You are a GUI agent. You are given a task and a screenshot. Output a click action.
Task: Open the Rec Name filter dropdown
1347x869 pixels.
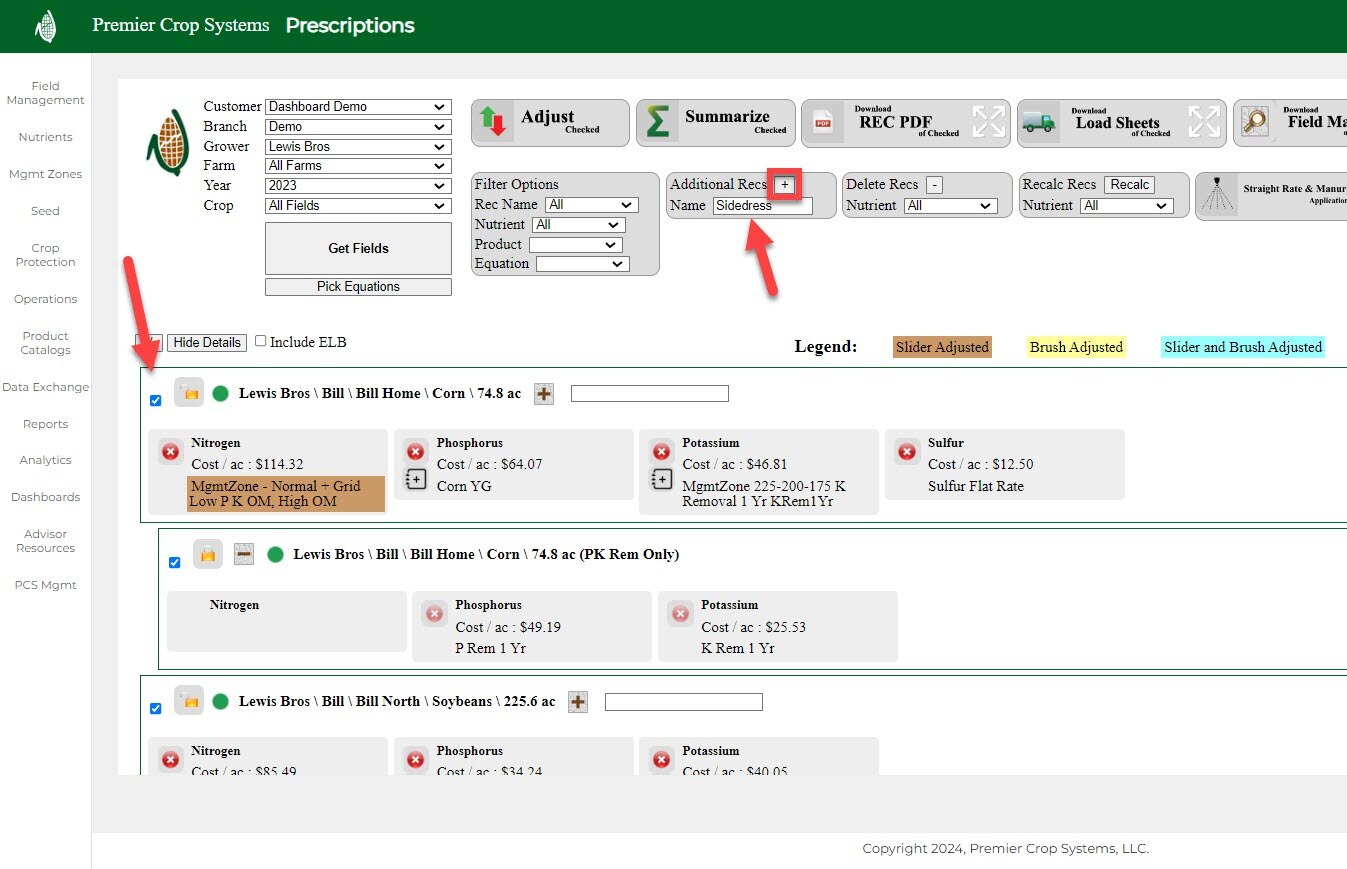(591, 204)
